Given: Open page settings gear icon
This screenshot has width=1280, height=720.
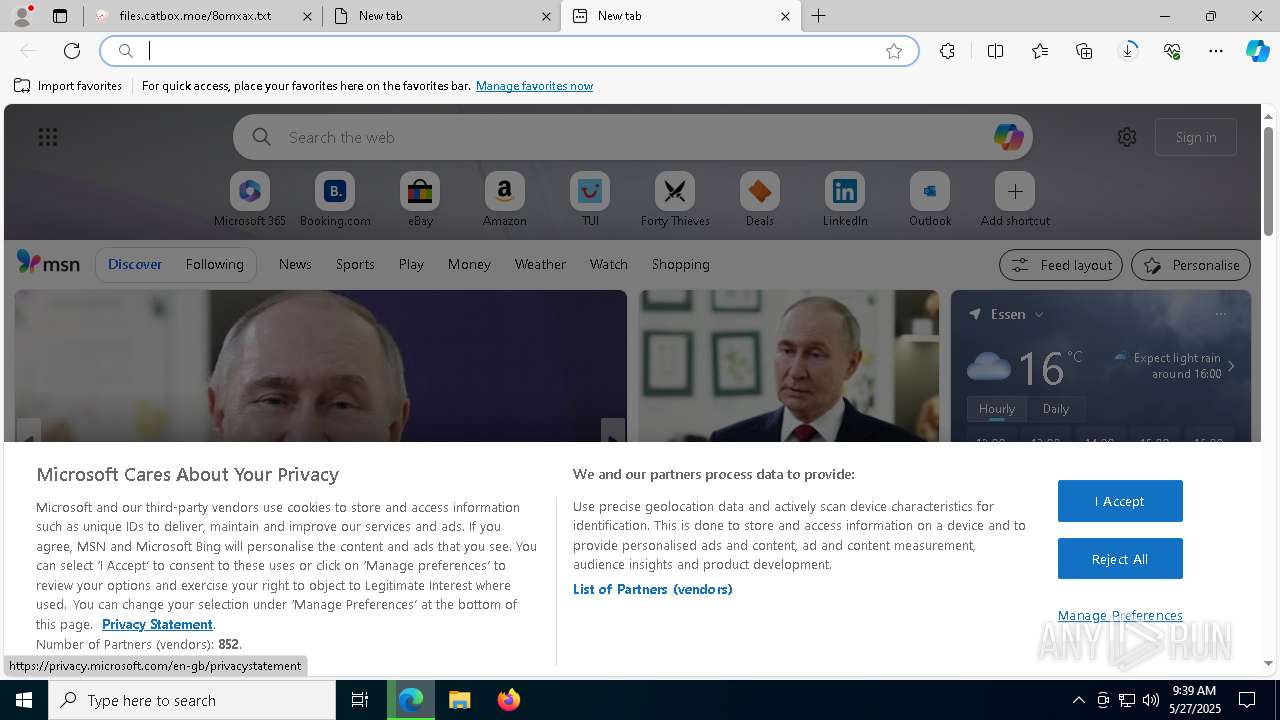Looking at the screenshot, I should [x=1127, y=137].
